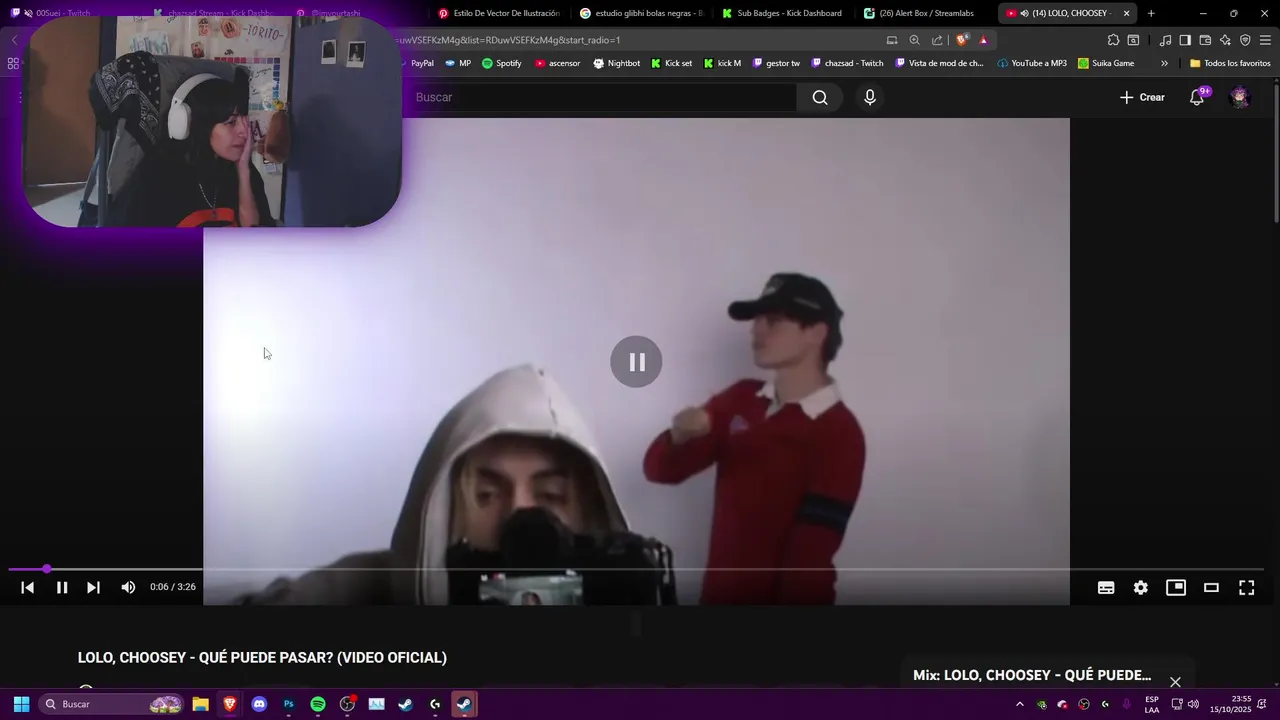This screenshot has width=1280, height=720.
Task: Open the Spotify app from taskbar
Action: pos(318,704)
